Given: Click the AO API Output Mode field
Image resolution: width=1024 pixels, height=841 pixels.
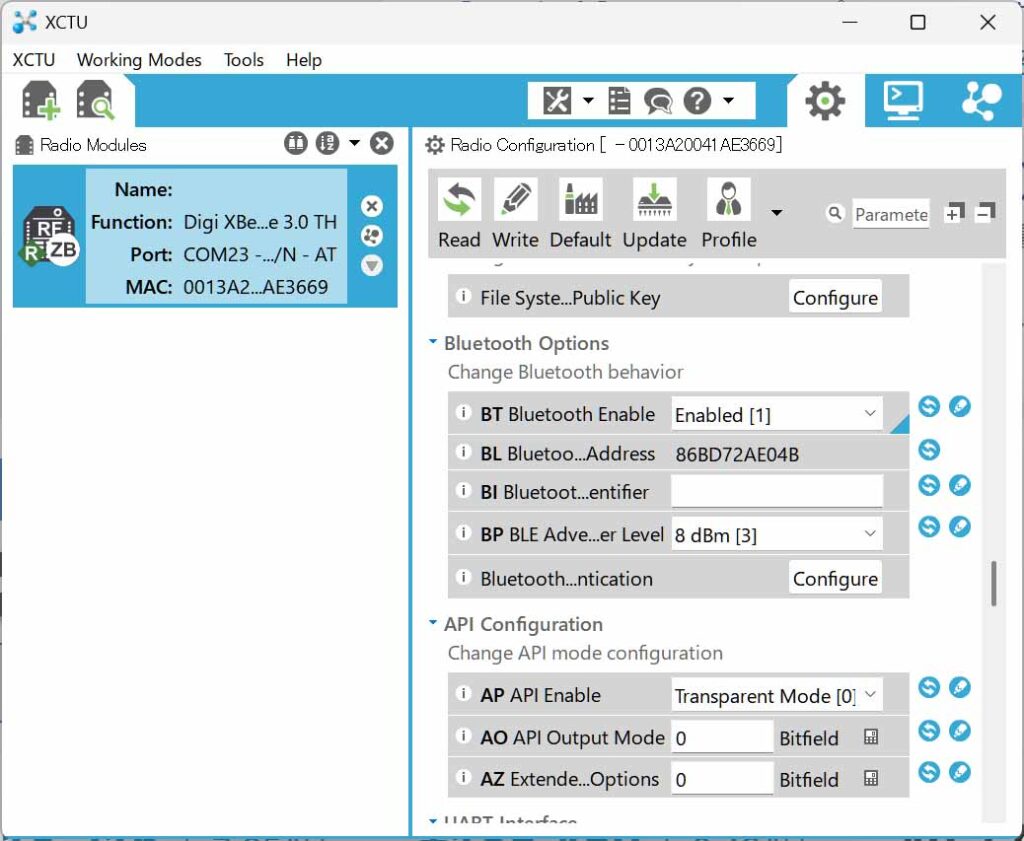Looking at the screenshot, I should point(722,737).
